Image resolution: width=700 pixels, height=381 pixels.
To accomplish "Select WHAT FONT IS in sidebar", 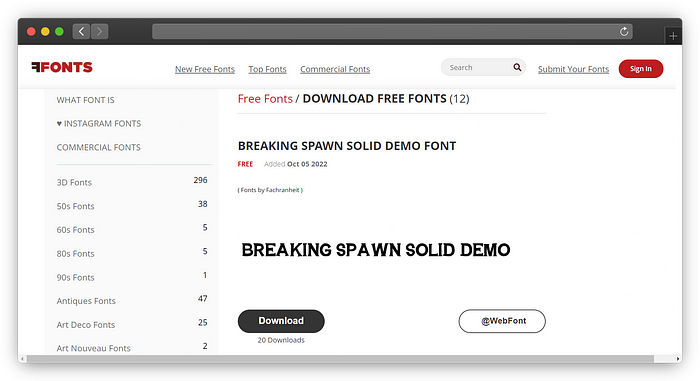I will 85,100.
